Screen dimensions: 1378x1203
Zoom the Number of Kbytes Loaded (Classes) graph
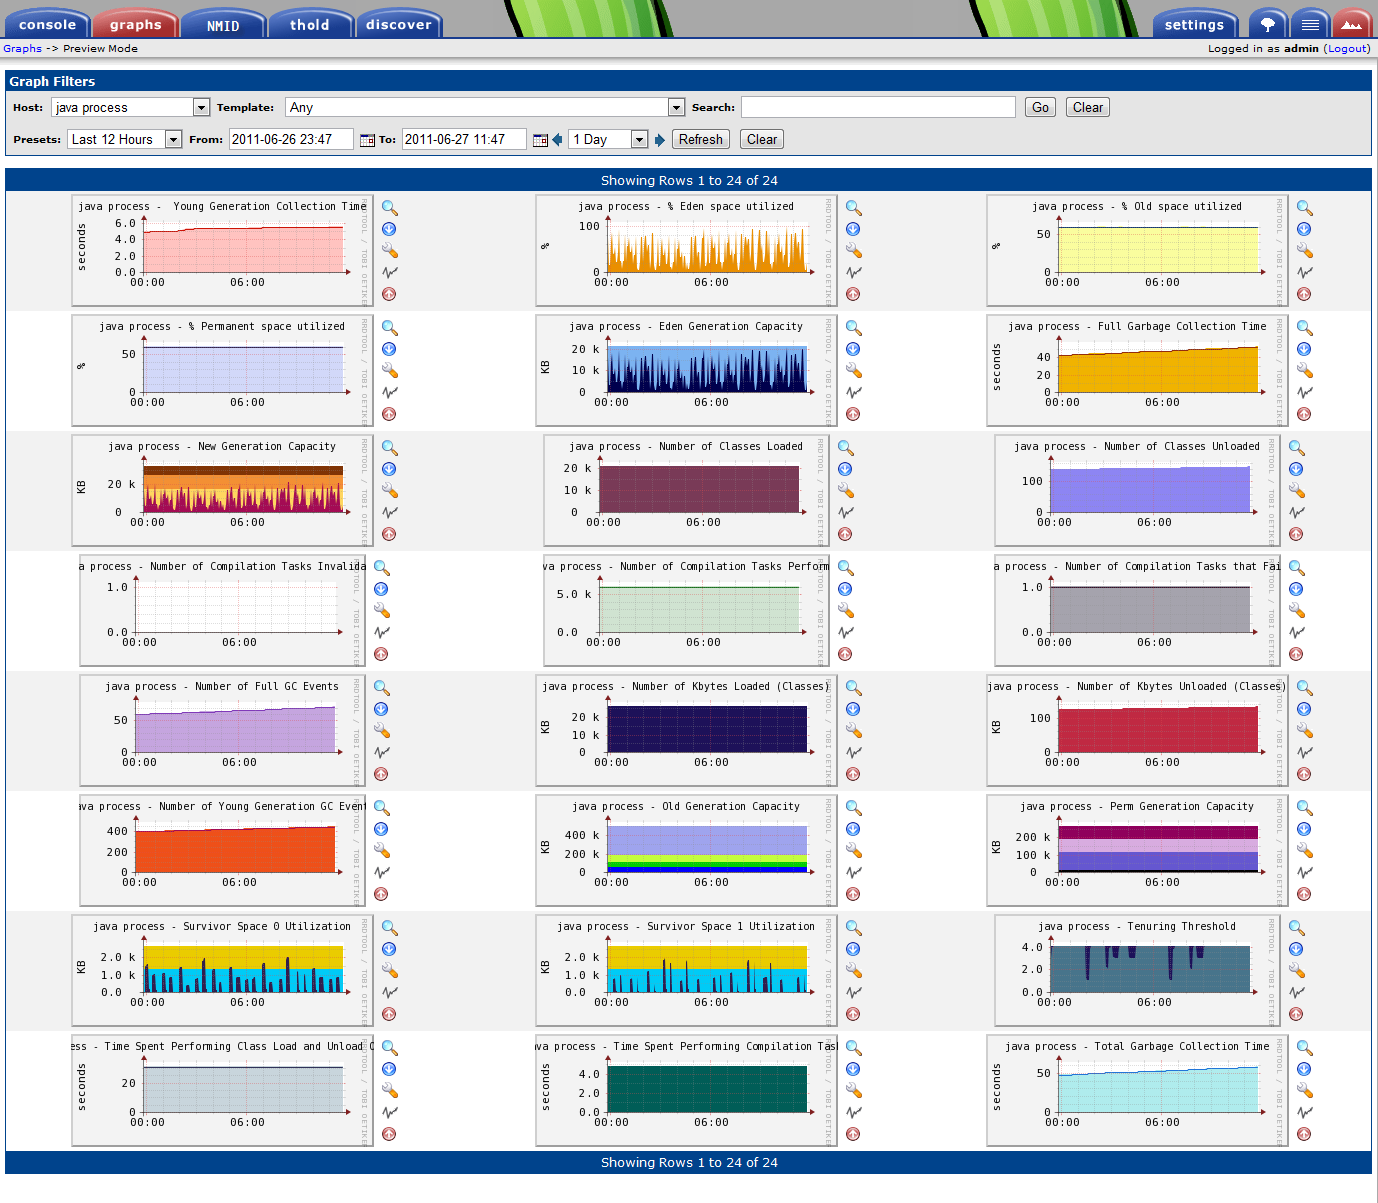click(x=854, y=688)
